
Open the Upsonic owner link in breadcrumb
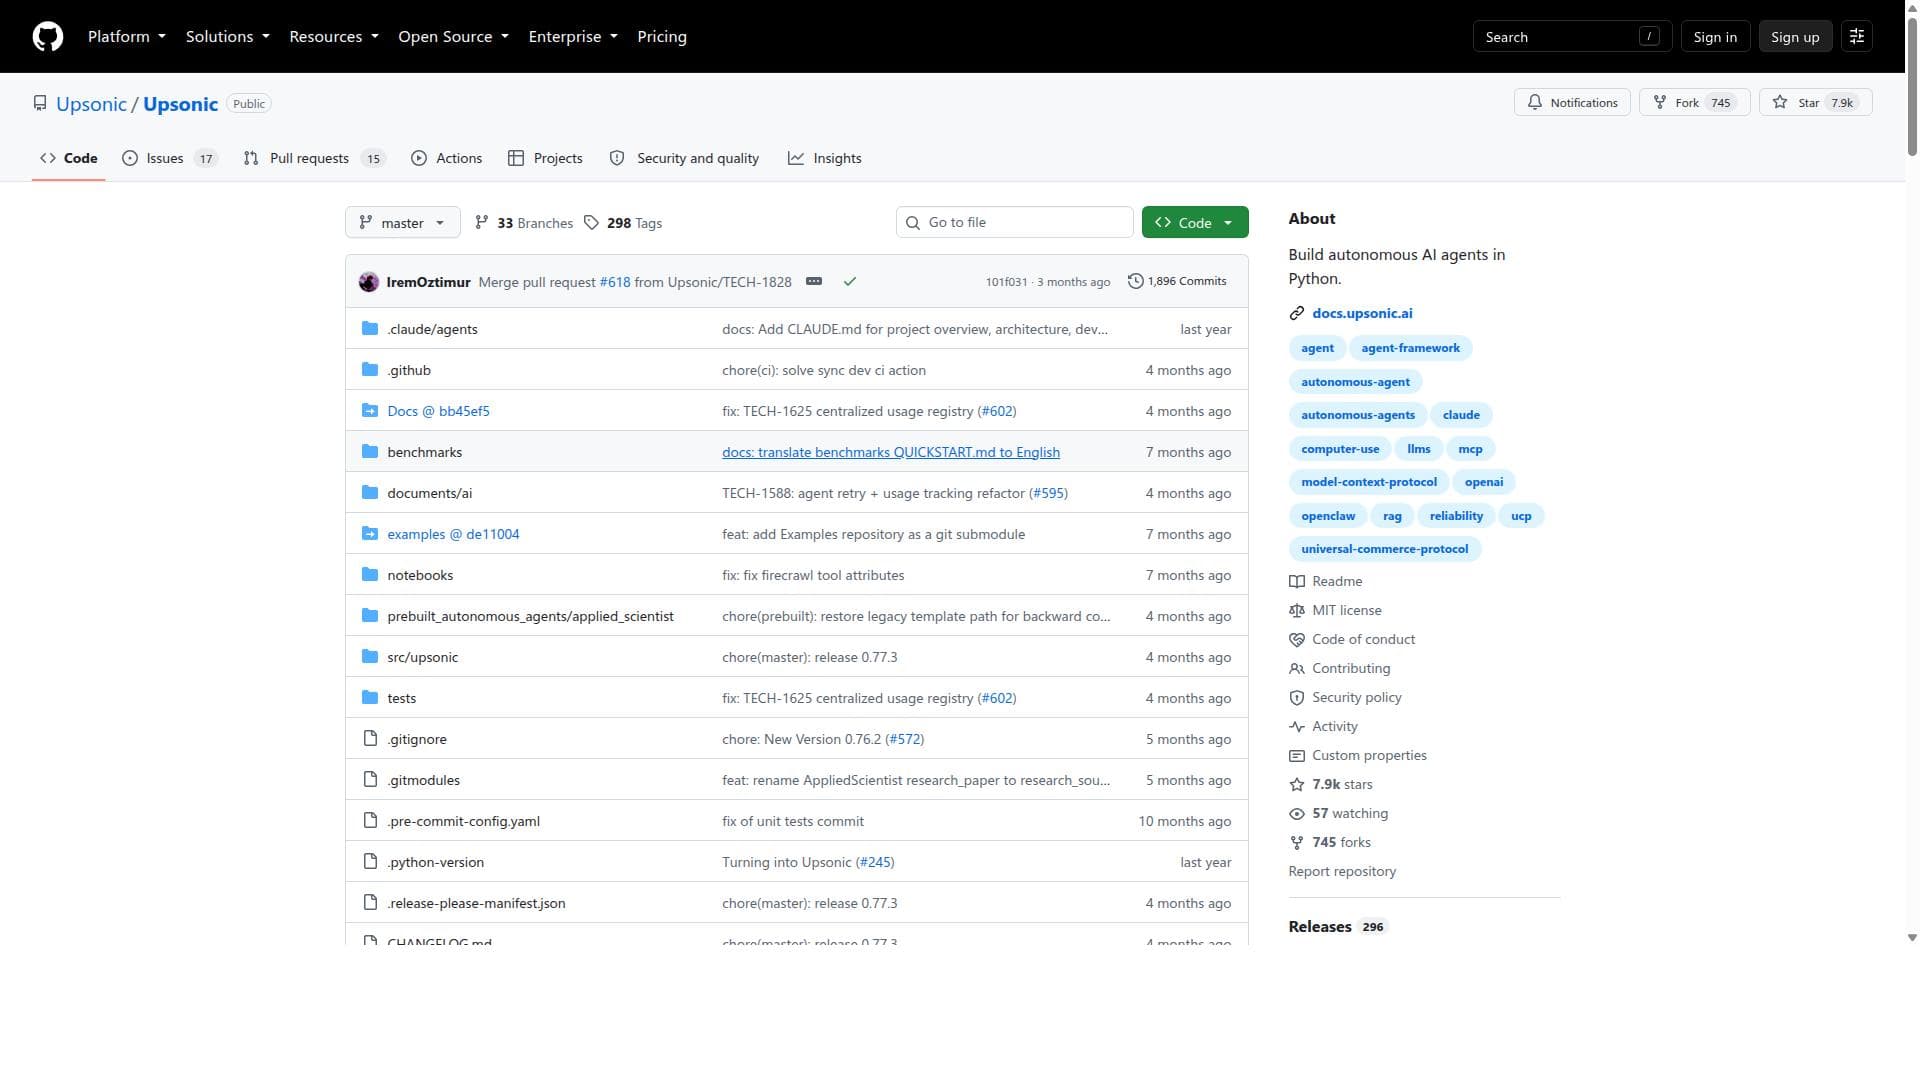91,104
